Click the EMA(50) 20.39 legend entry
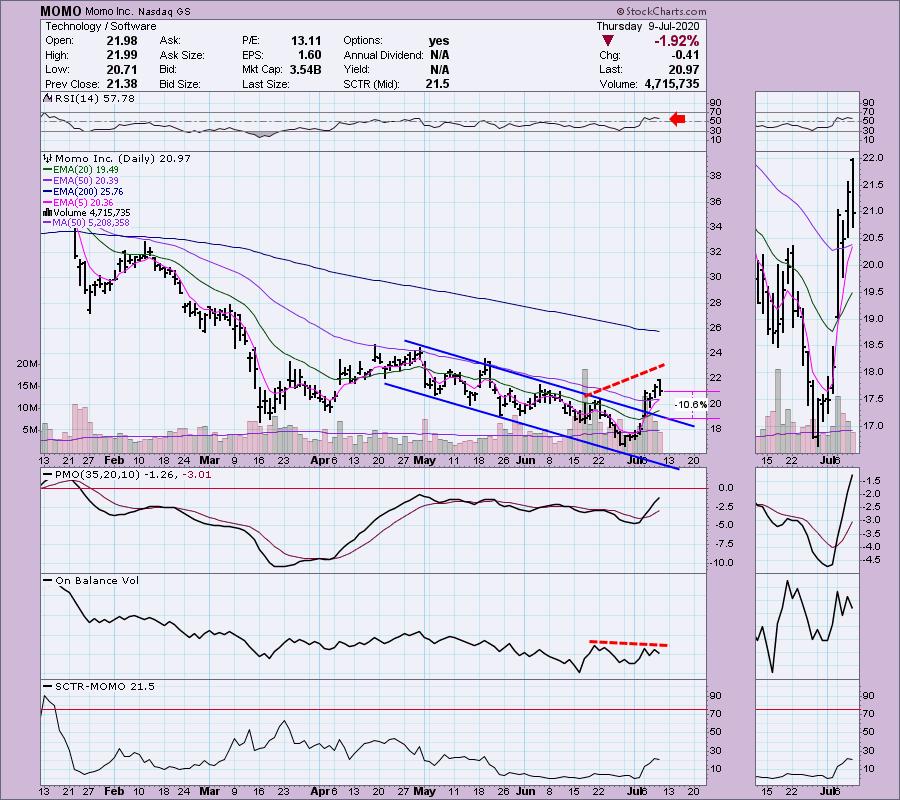 click(x=86, y=181)
